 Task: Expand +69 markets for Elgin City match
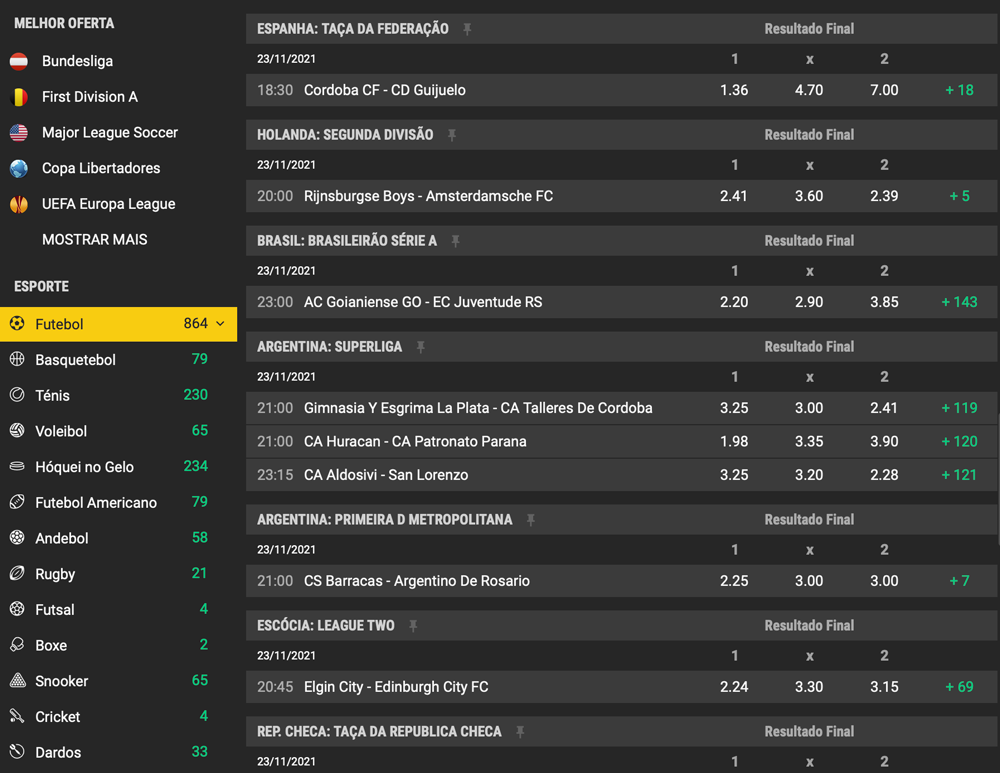coord(959,686)
